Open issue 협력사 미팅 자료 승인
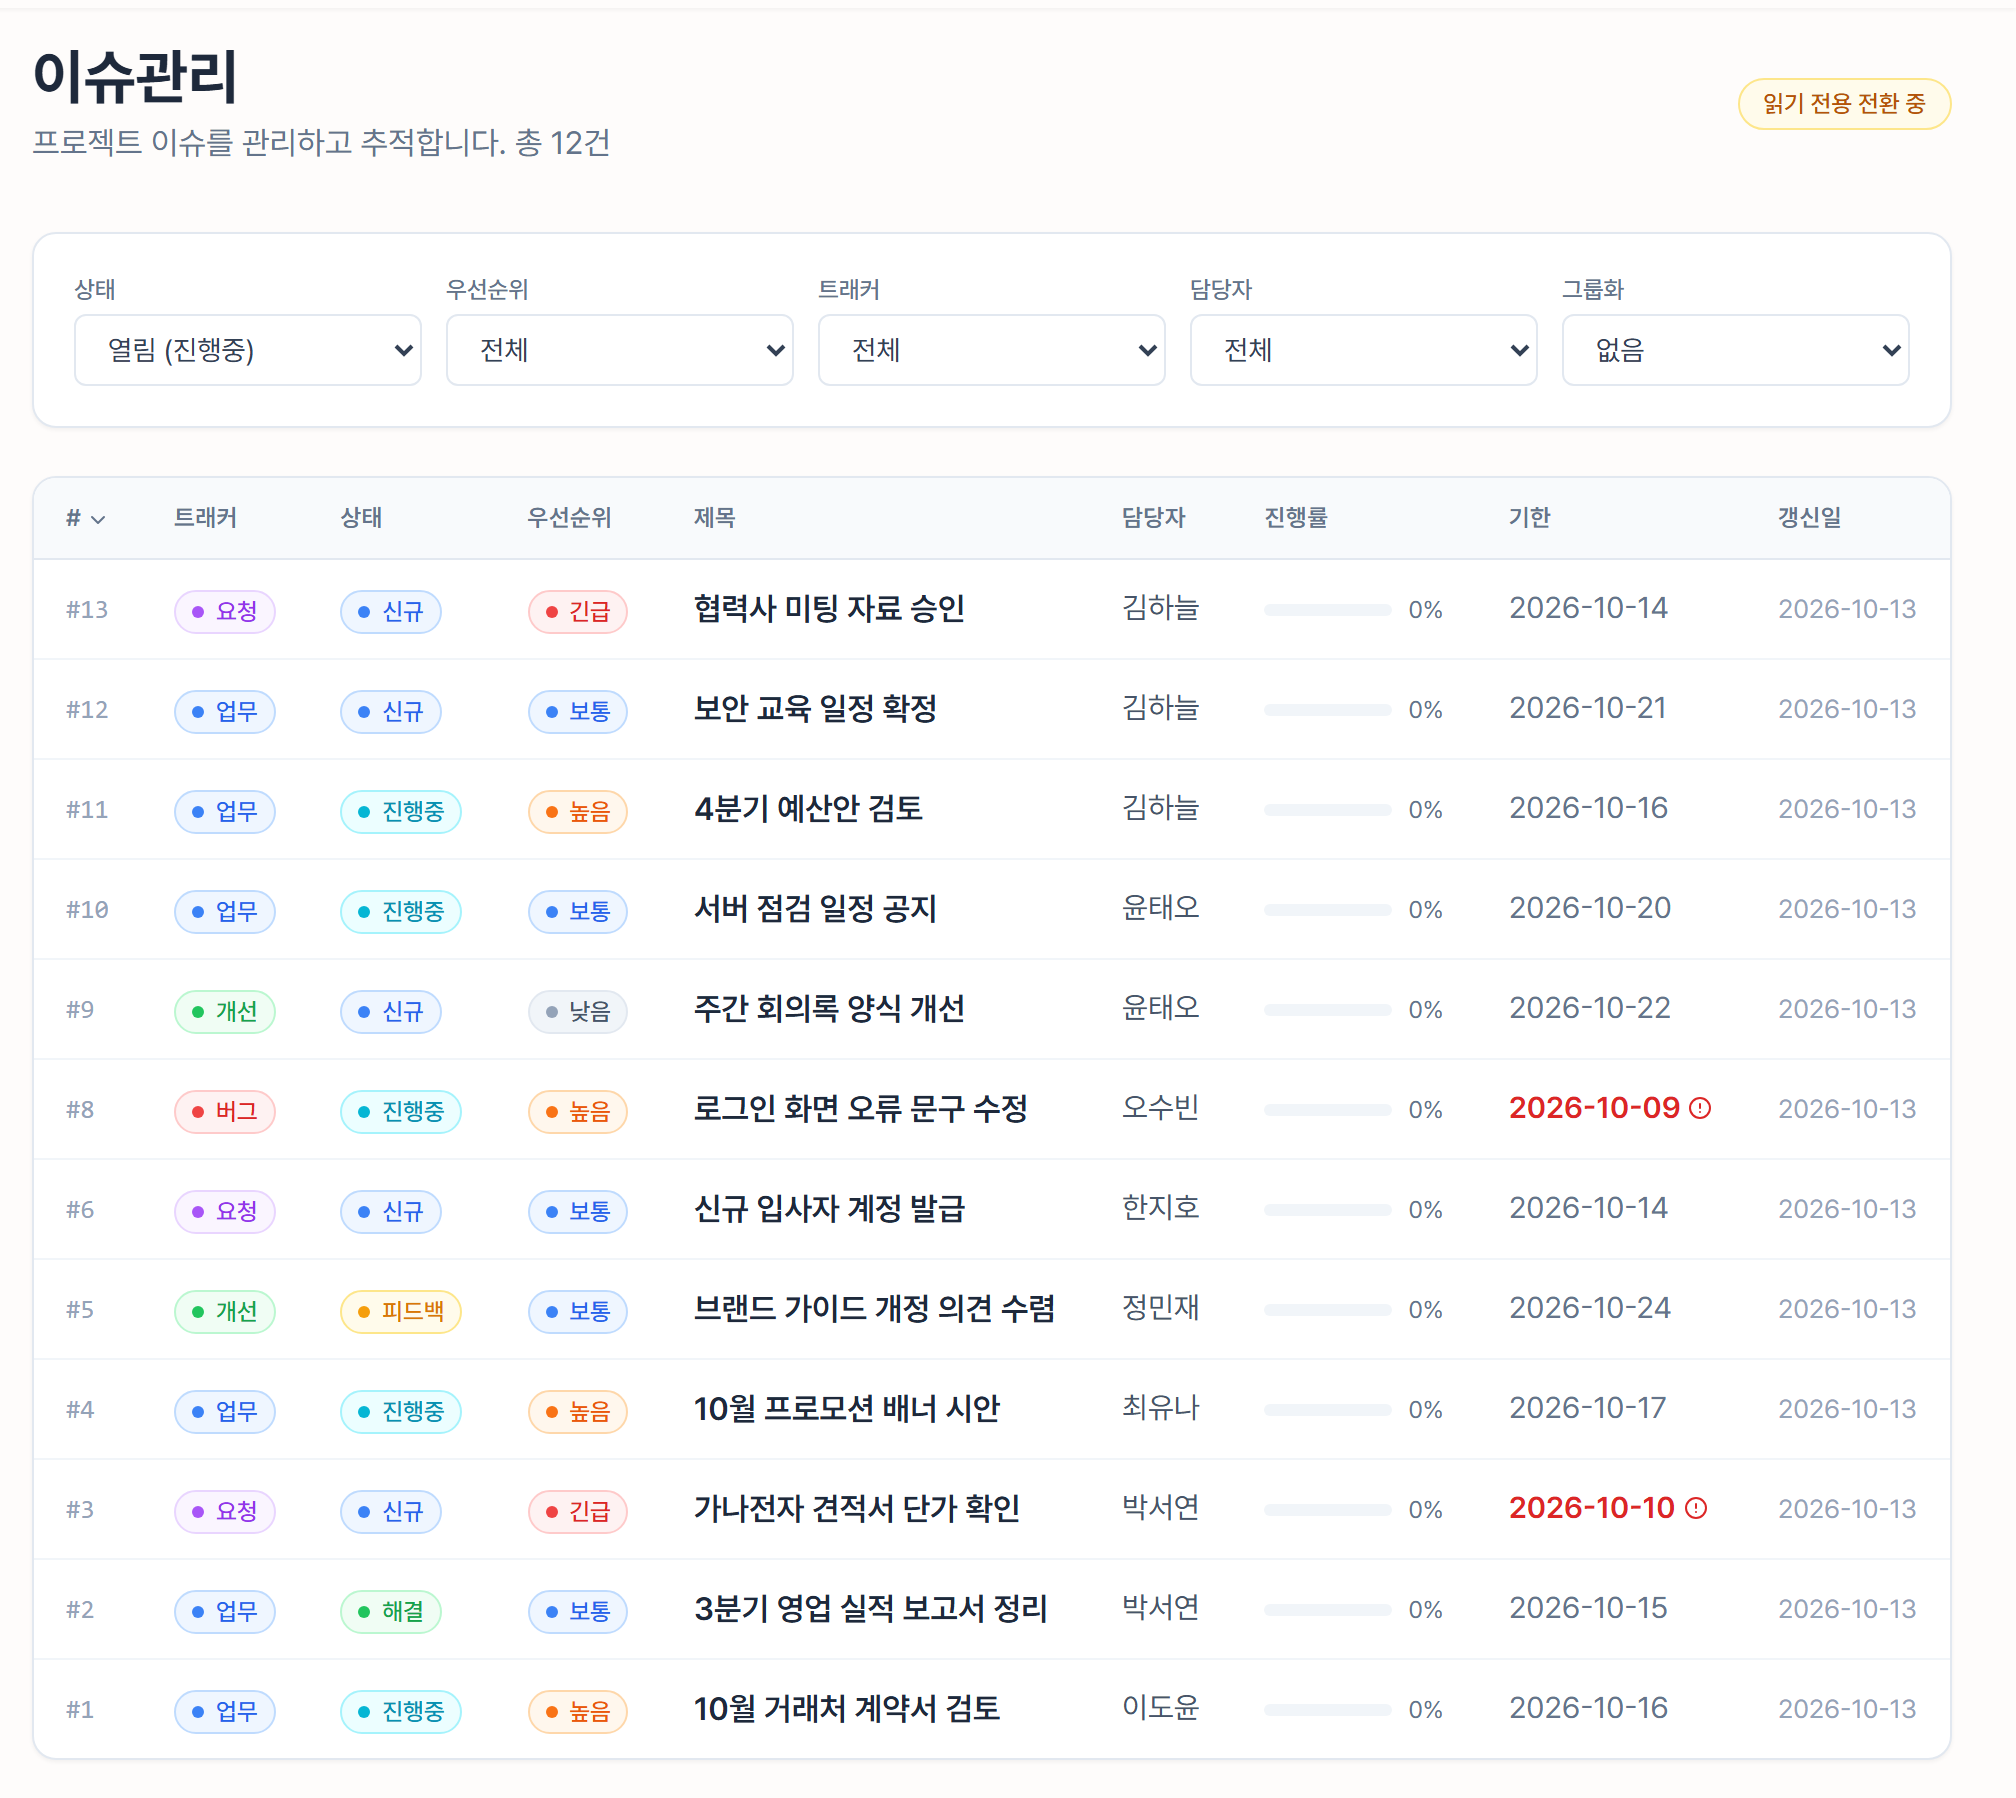Screen dimensions: 2016x1798 829,609
